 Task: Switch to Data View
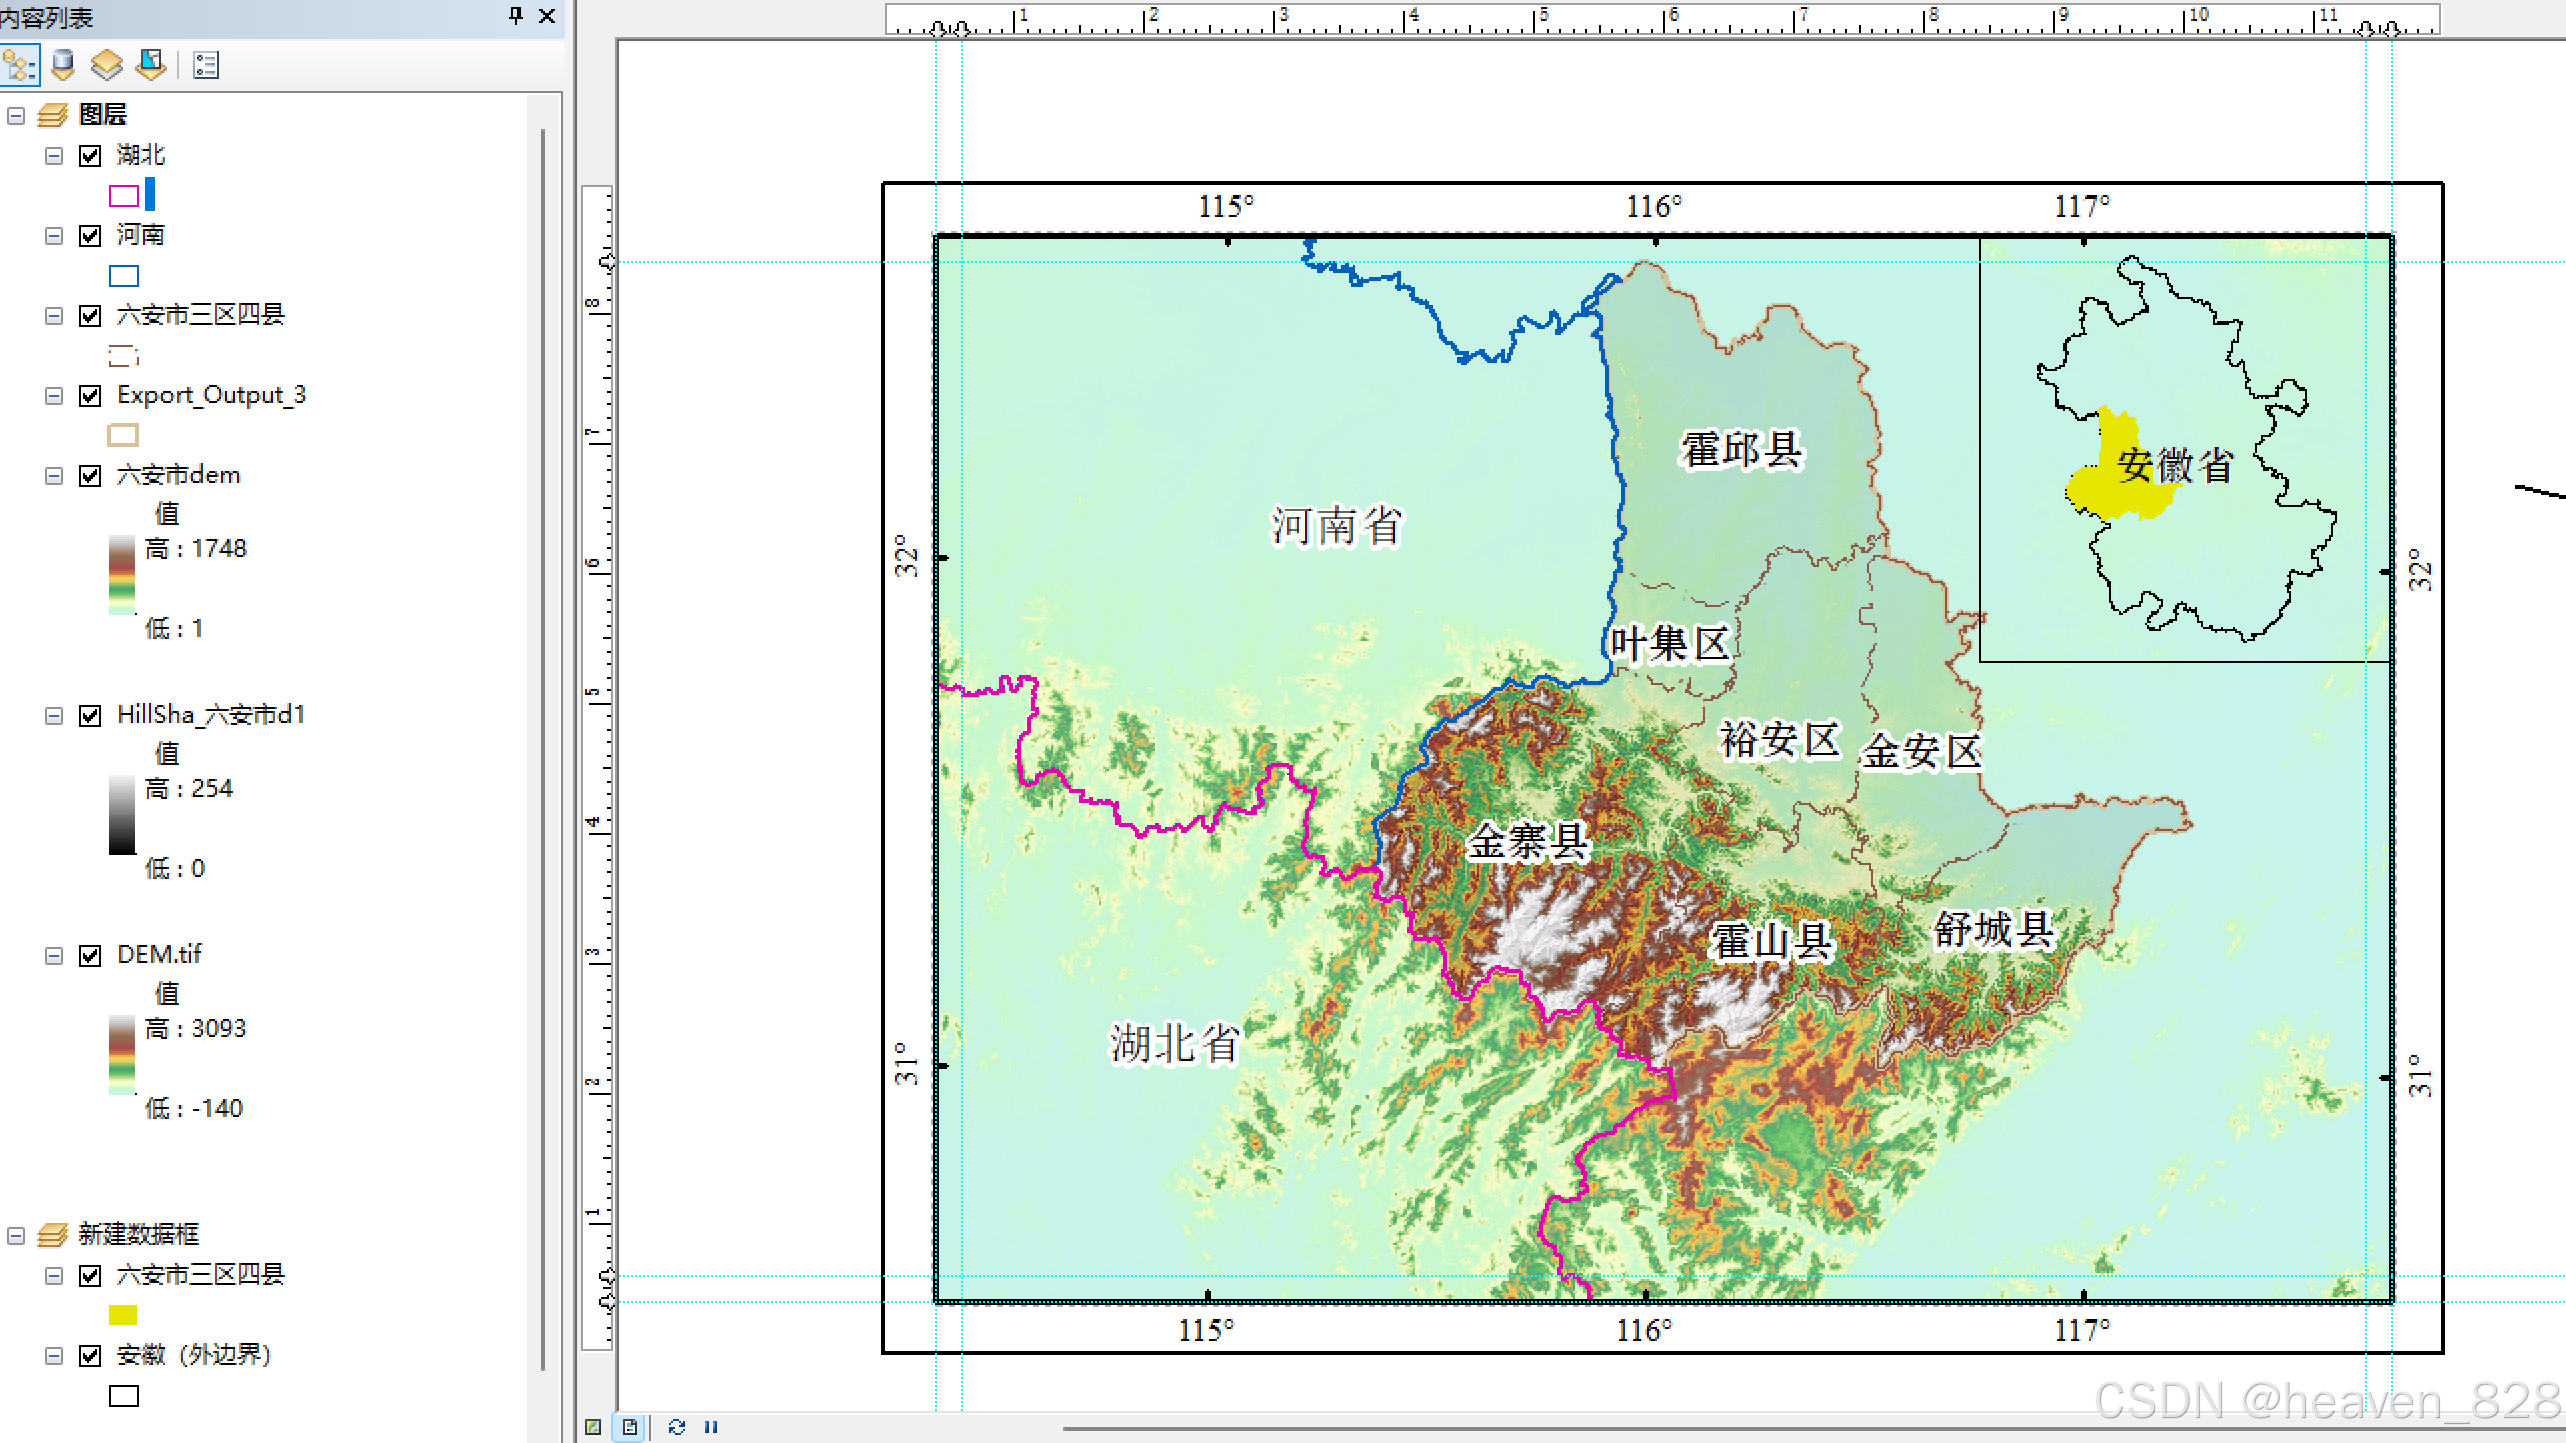pos(594,1427)
